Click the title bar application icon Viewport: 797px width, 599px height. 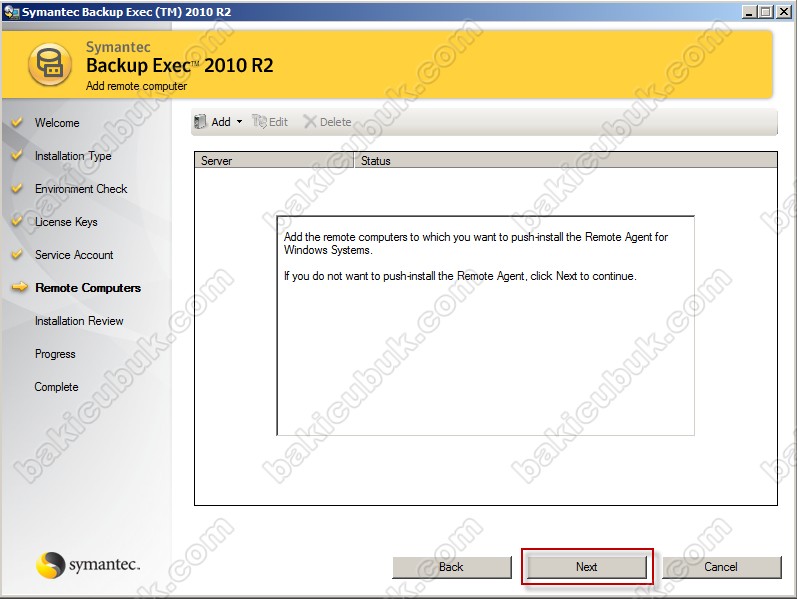pyautogui.click(x=11, y=12)
